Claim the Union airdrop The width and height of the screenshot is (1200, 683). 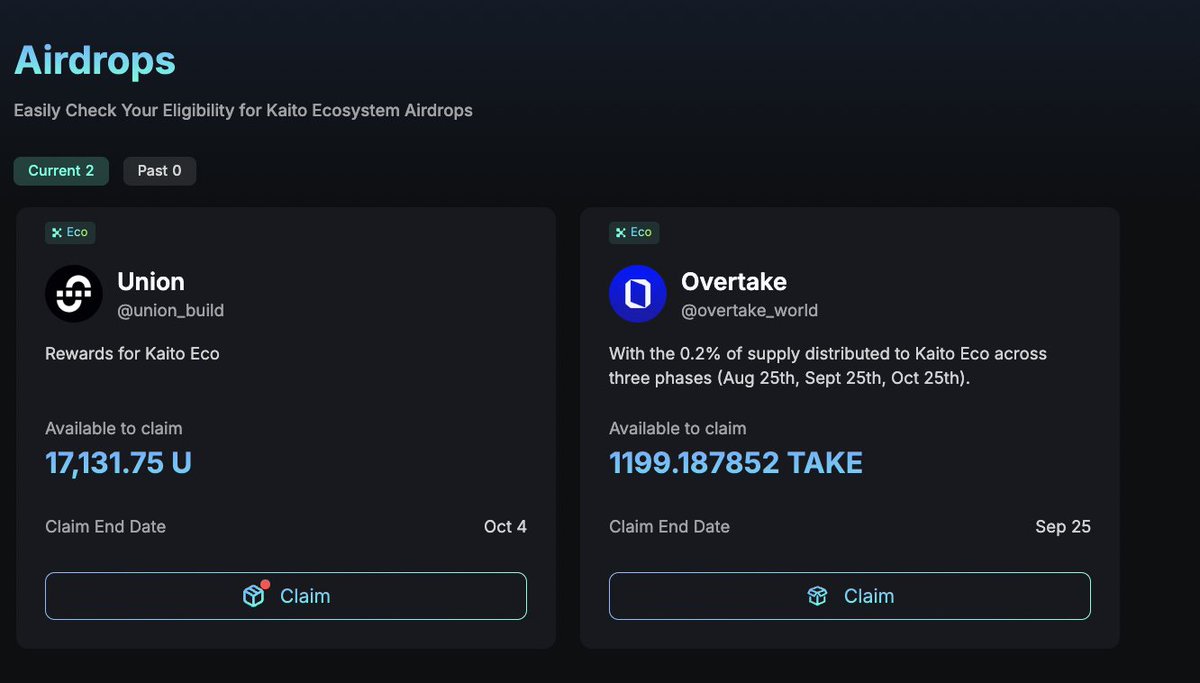(286, 596)
